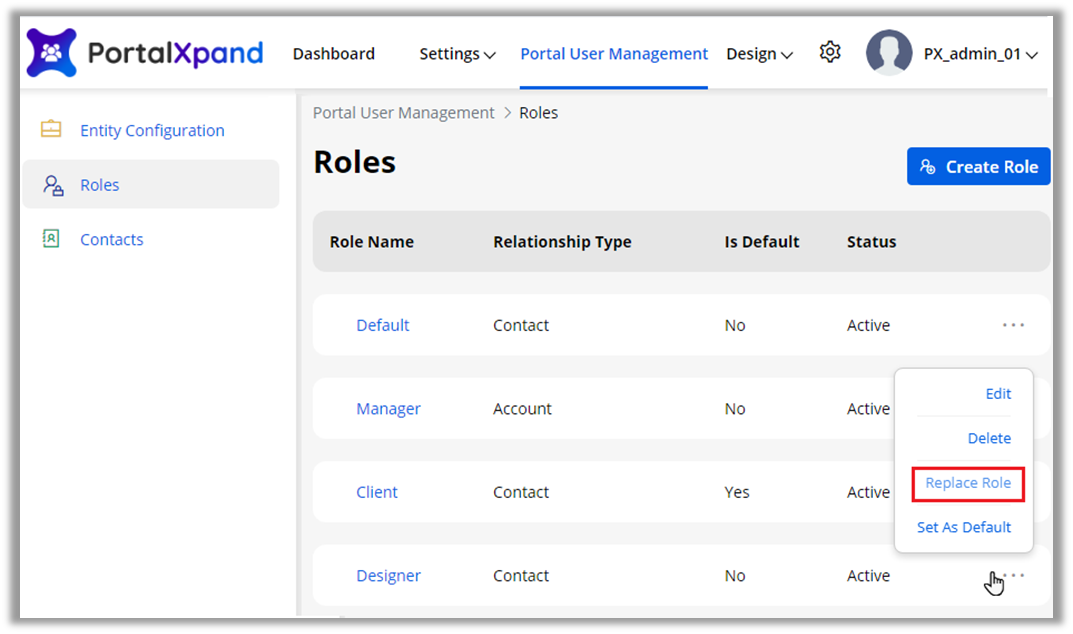
Task: Open the settings gear icon
Action: (x=829, y=52)
